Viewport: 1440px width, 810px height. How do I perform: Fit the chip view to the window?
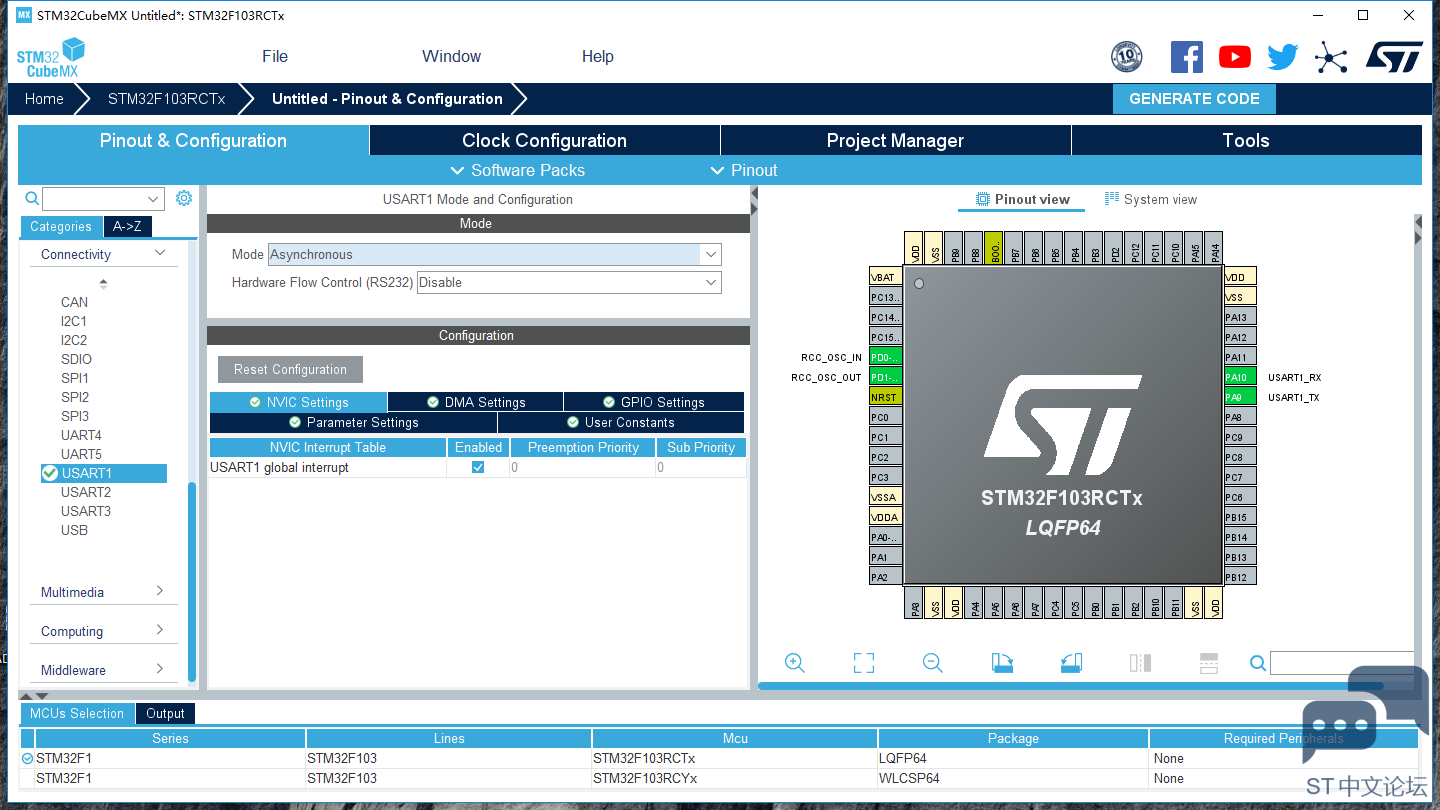864,663
